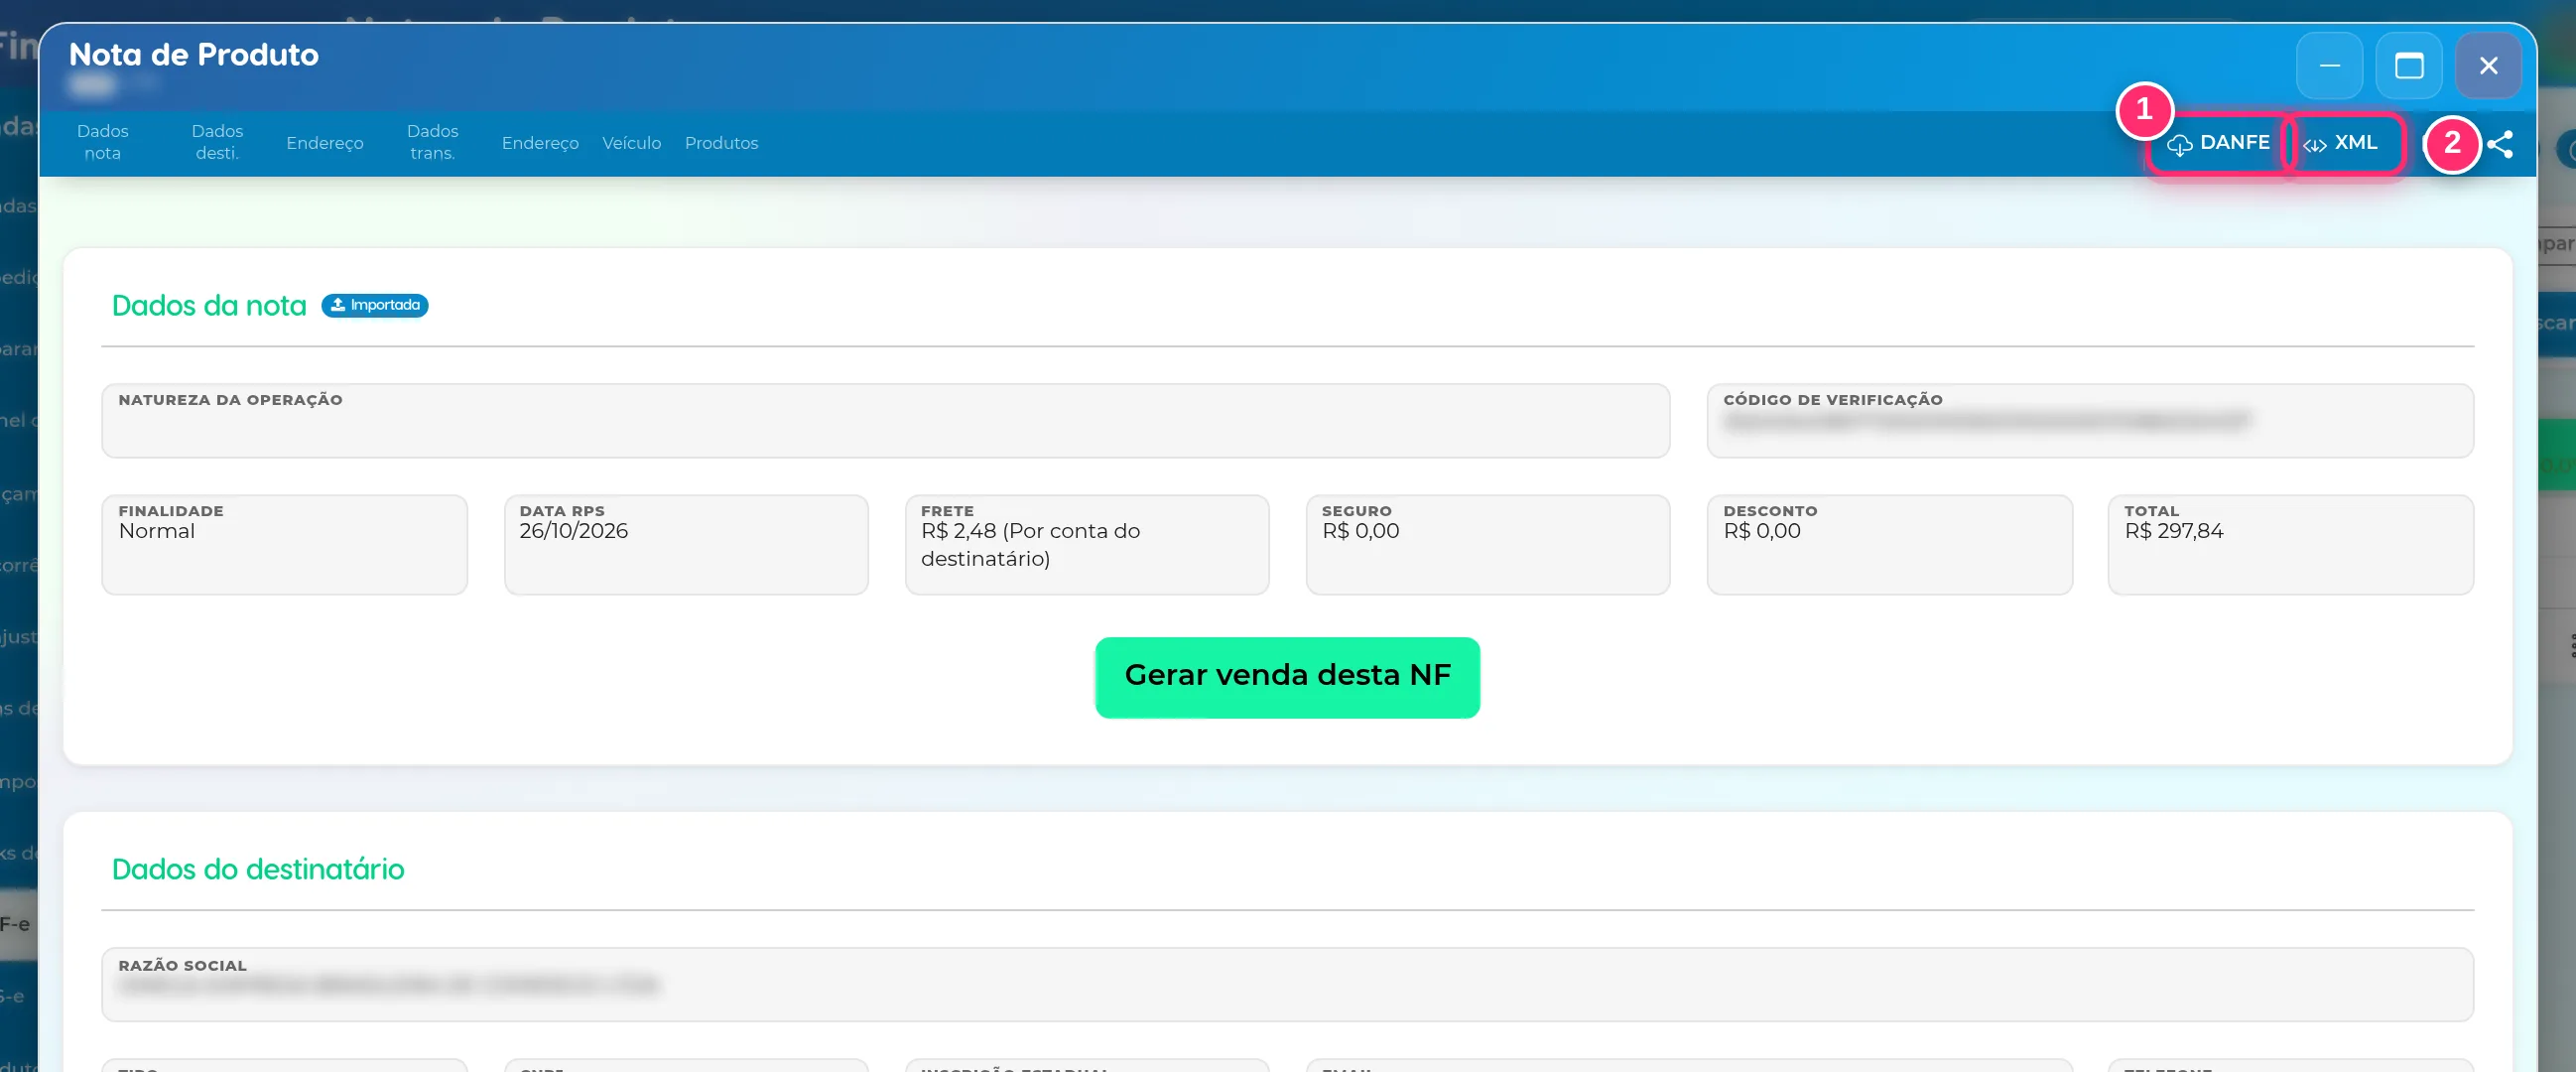This screenshot has width=2576, height=1072.
Task: Switch to Produtos tab
Action: [x=721, y=143]
